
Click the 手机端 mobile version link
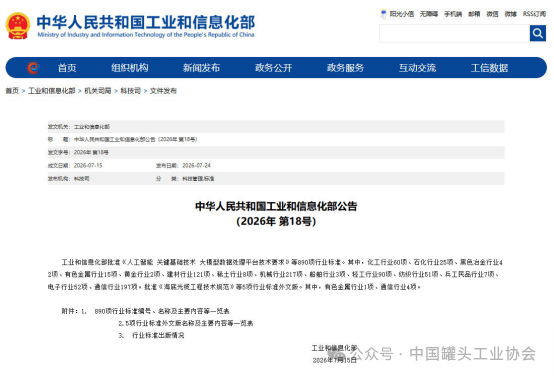coord(453,14)
